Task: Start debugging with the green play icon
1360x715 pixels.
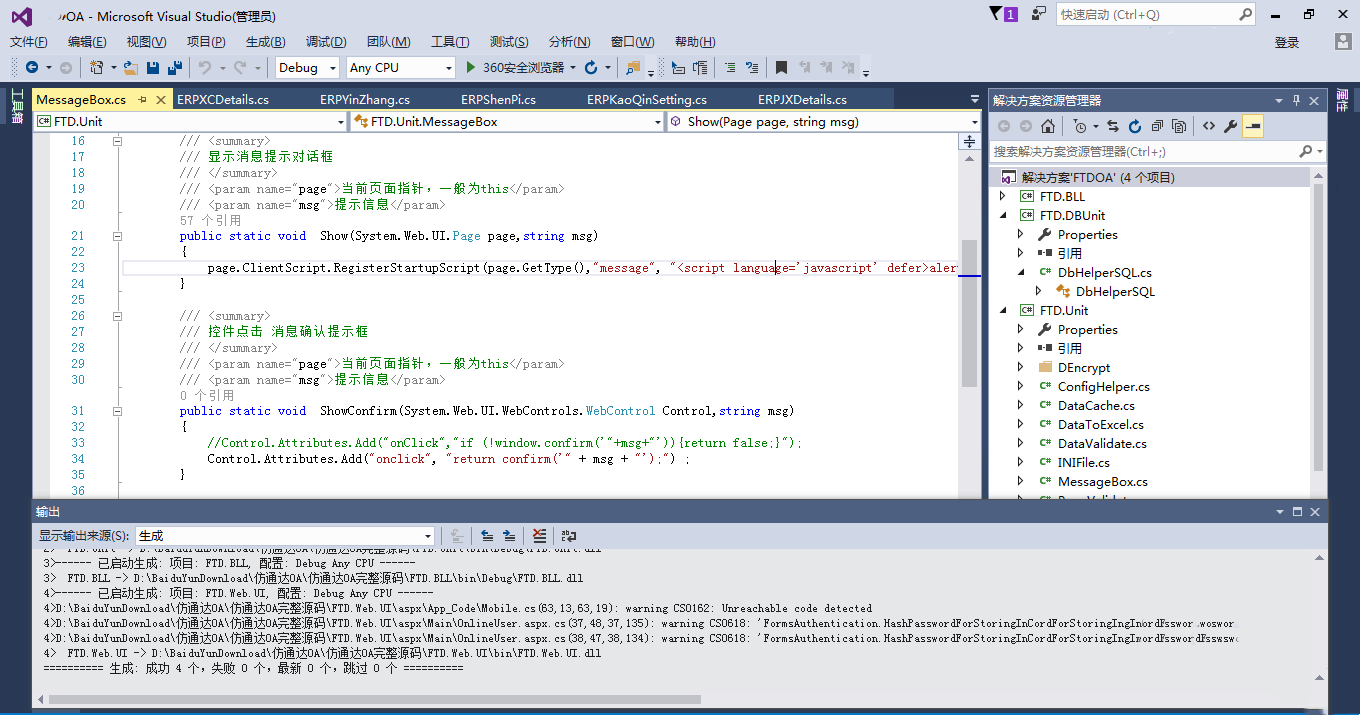Action: pyautogui.click(x=472, y=68)
